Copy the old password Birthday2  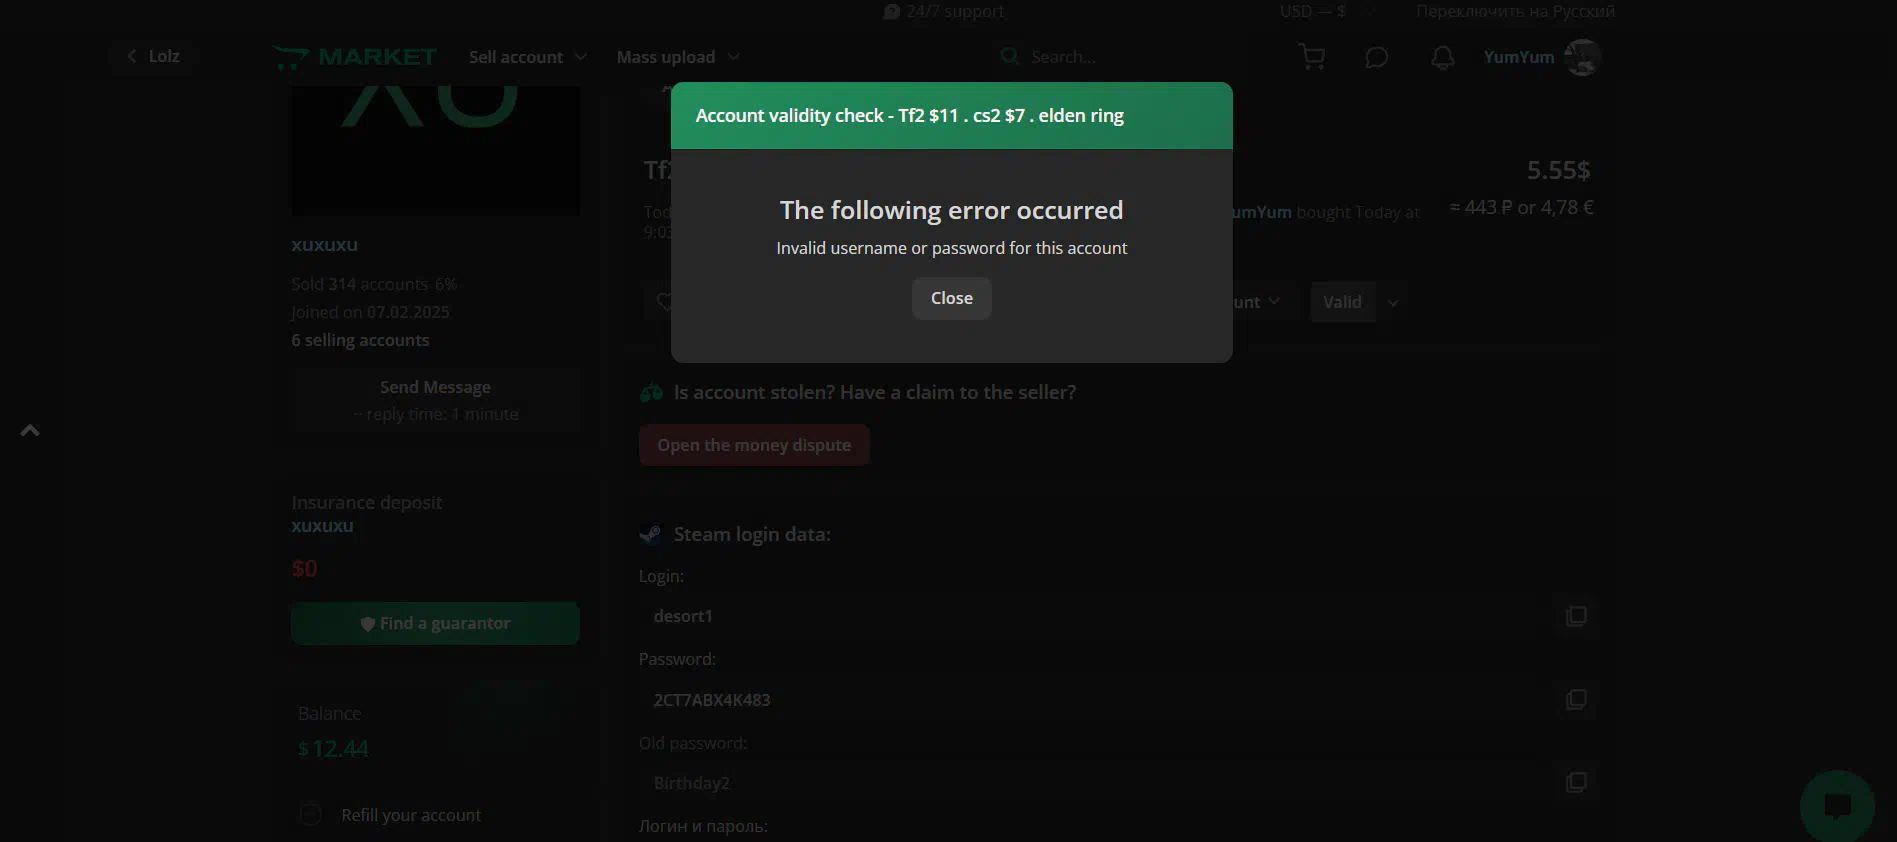[x=1576, y=782]
